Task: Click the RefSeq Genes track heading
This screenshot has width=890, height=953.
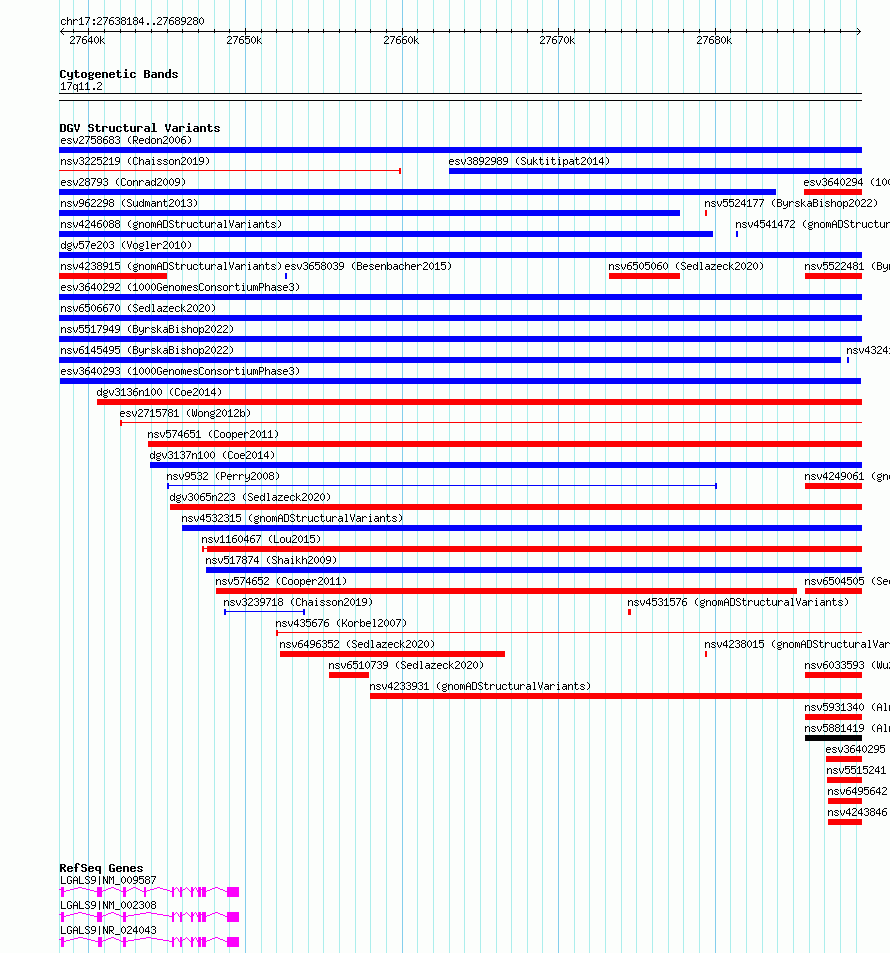Action: tap(102, 868)
